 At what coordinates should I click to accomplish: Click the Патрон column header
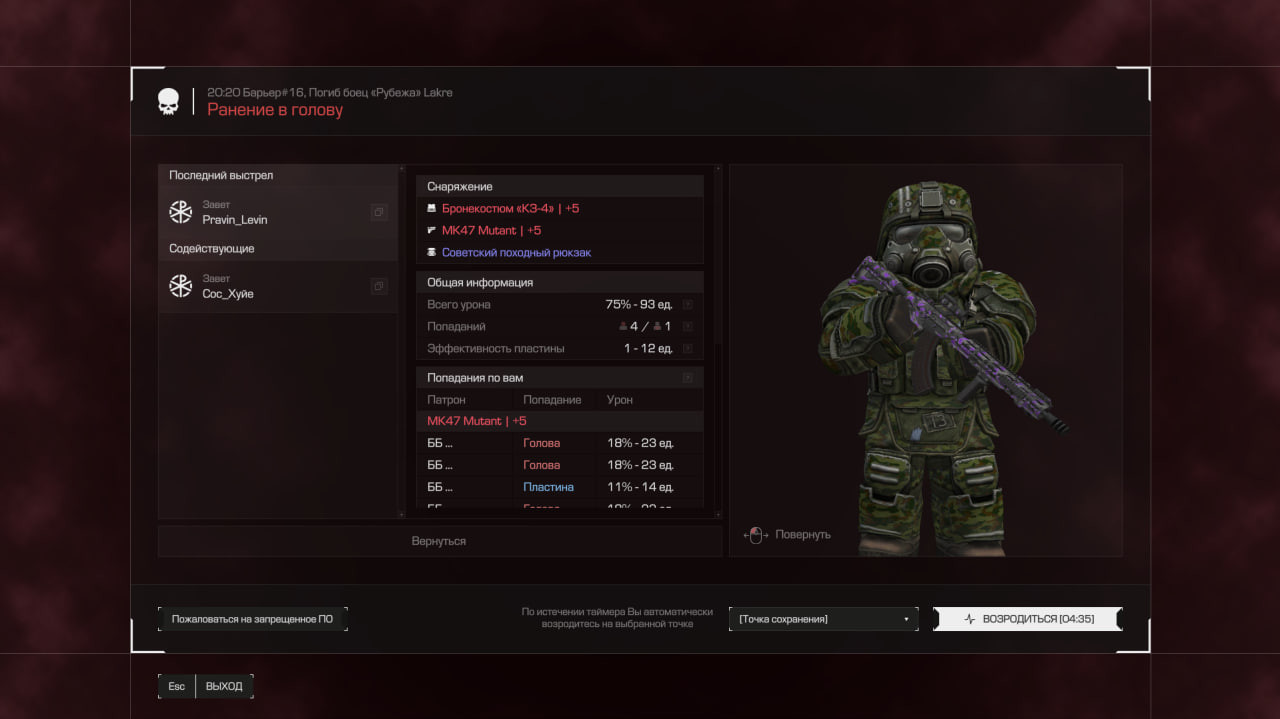click(x=446, y=400)
